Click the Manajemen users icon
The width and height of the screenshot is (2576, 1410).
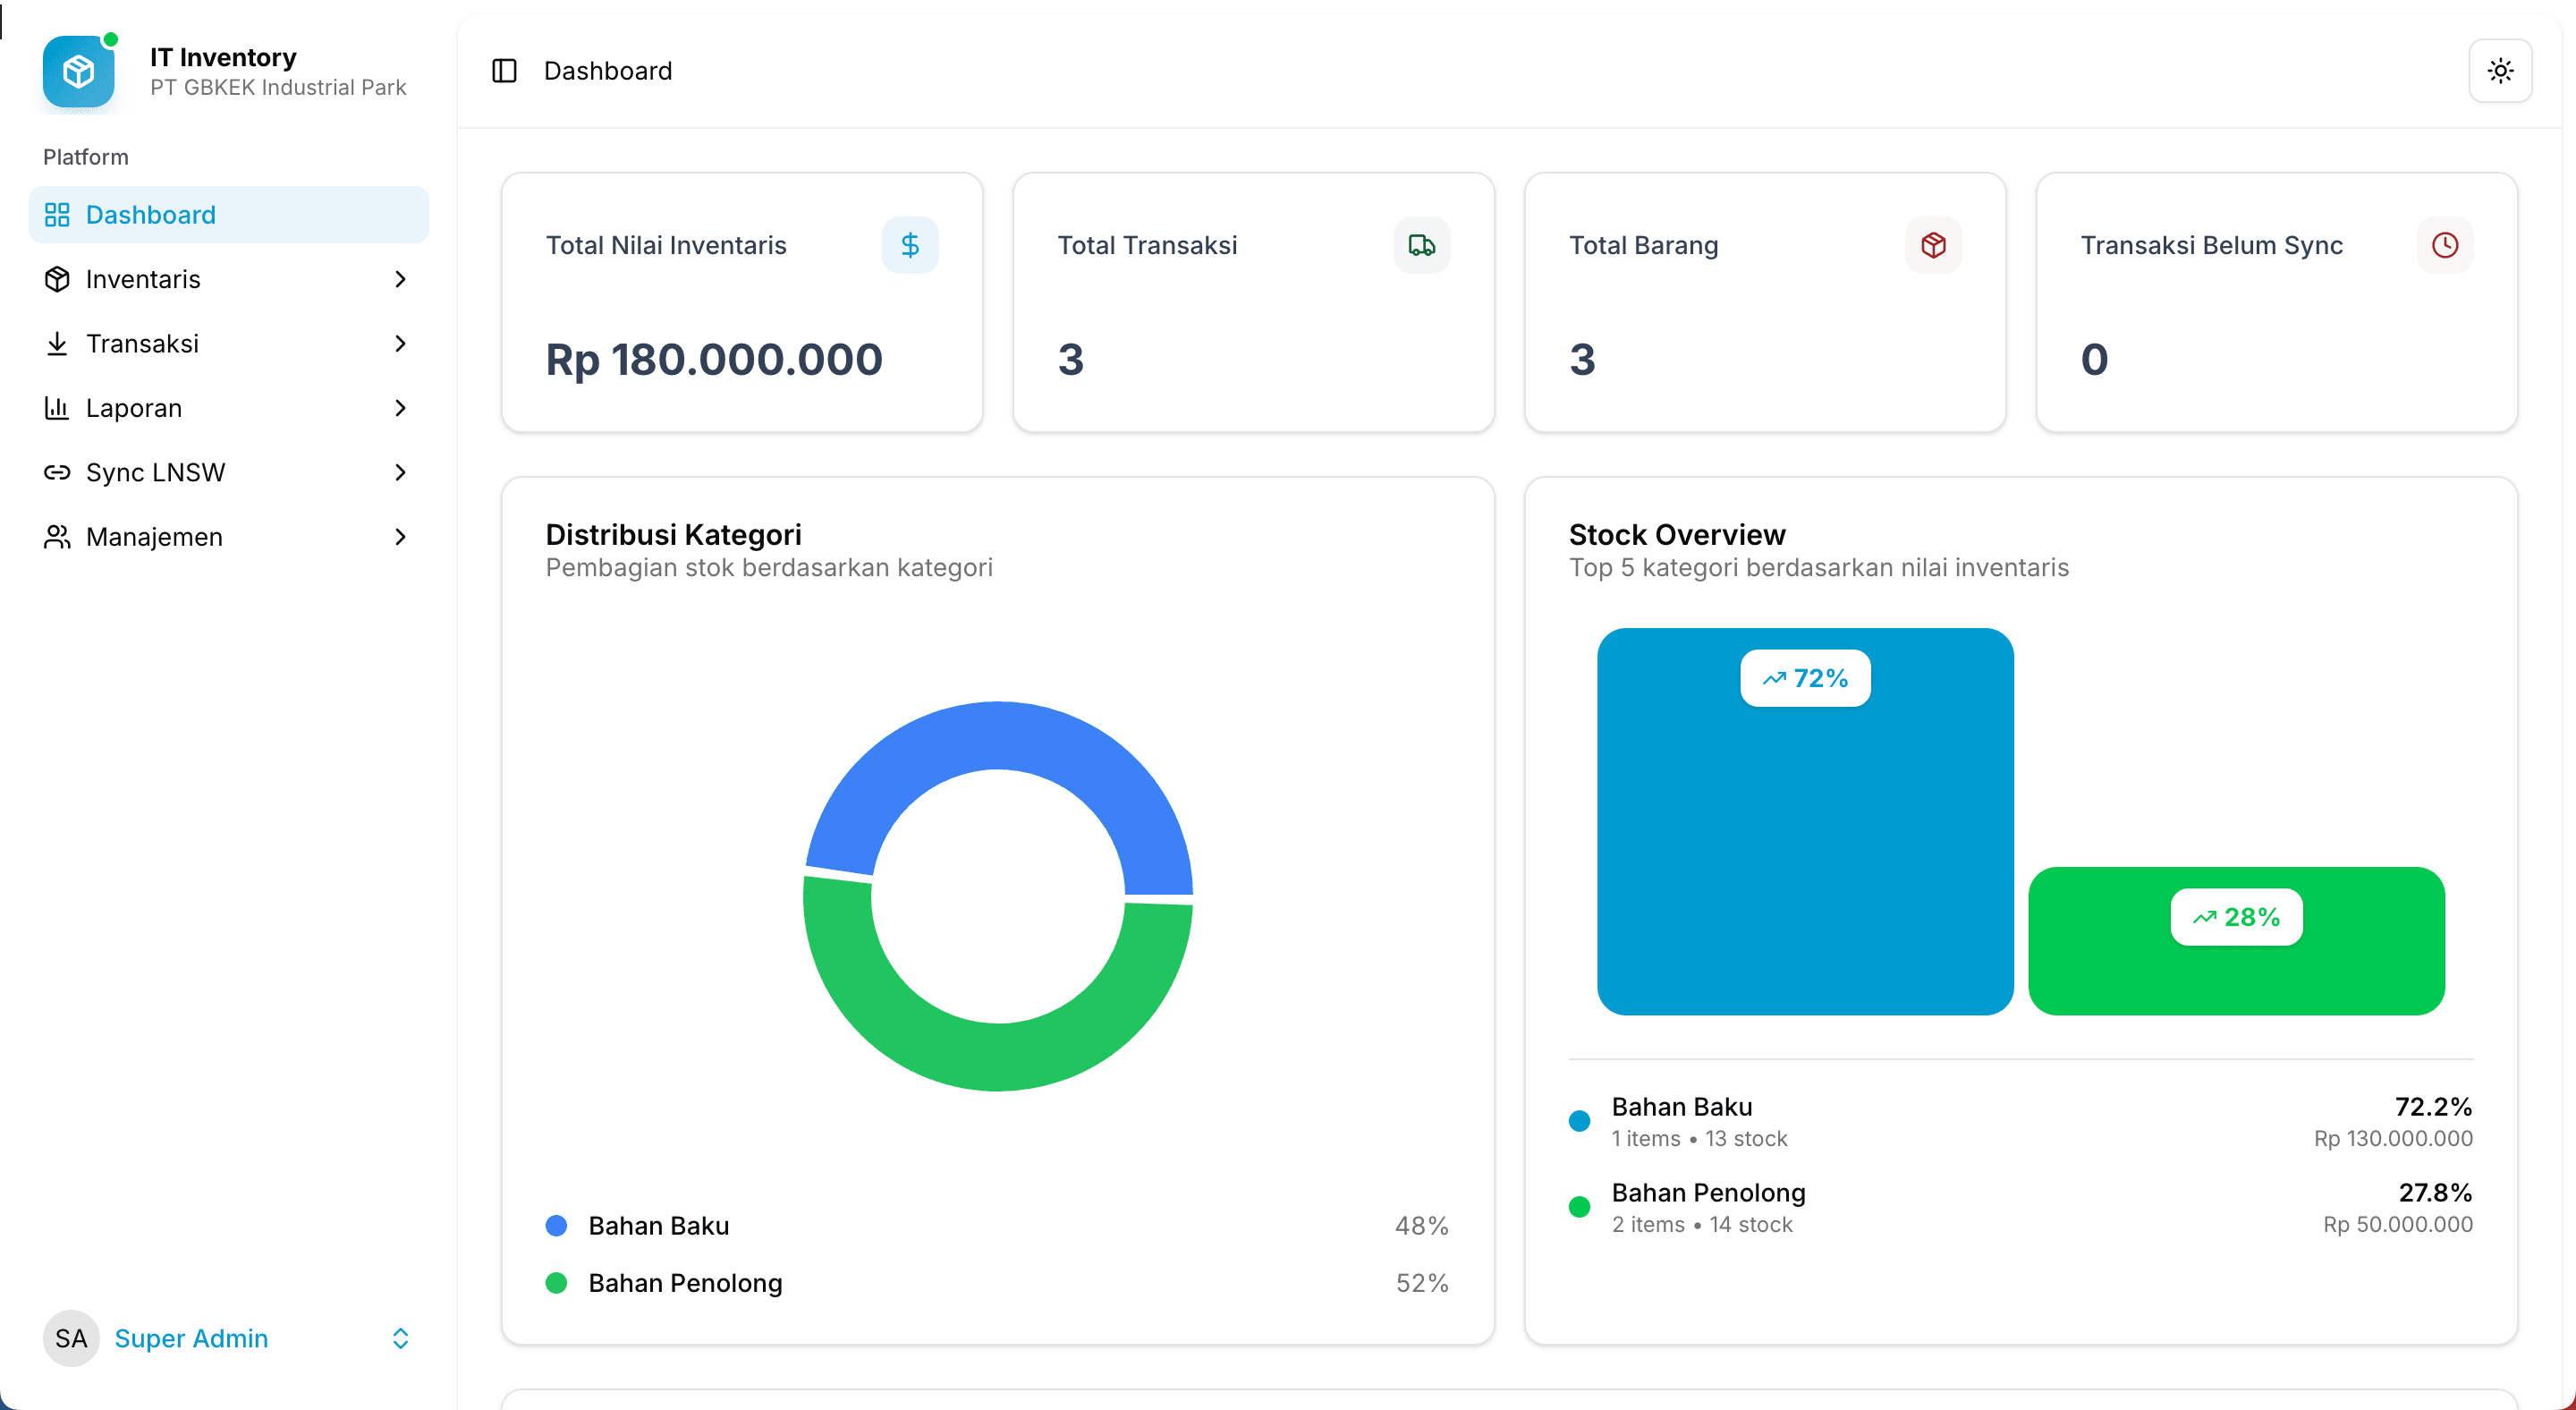(57, 537)
